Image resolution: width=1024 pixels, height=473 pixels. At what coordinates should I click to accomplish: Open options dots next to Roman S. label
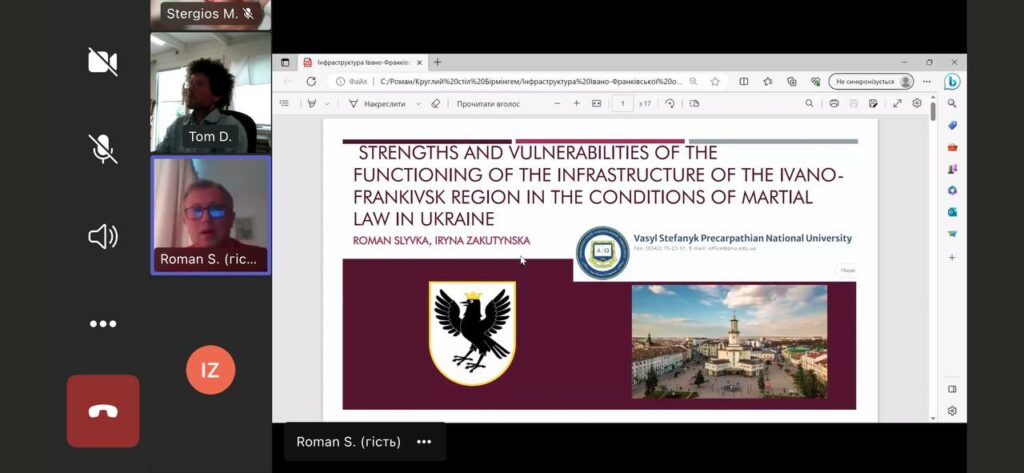423,442
